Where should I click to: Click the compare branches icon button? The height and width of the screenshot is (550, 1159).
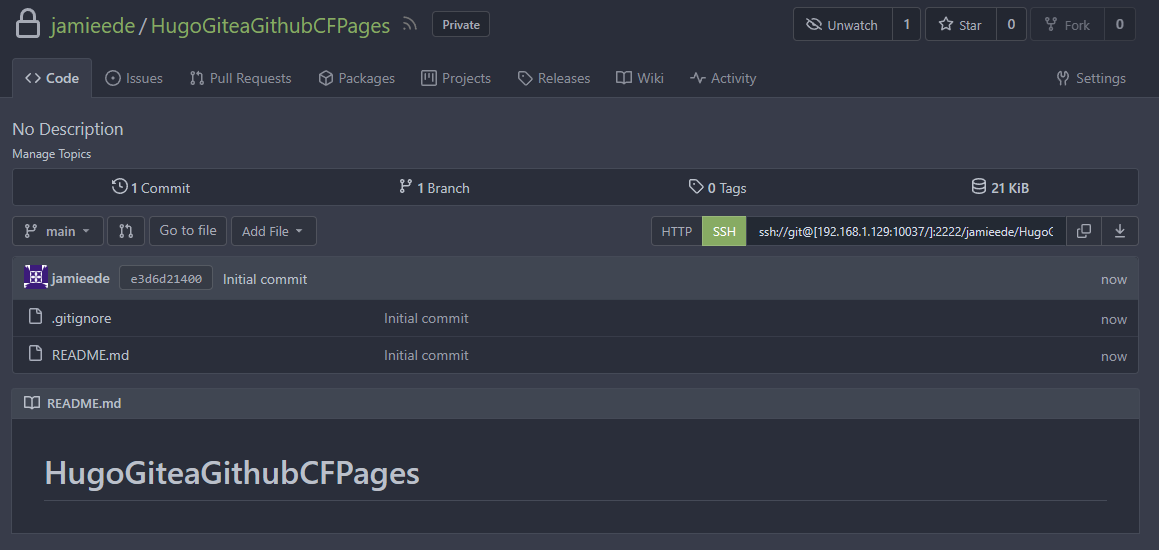tap(126, 231)
